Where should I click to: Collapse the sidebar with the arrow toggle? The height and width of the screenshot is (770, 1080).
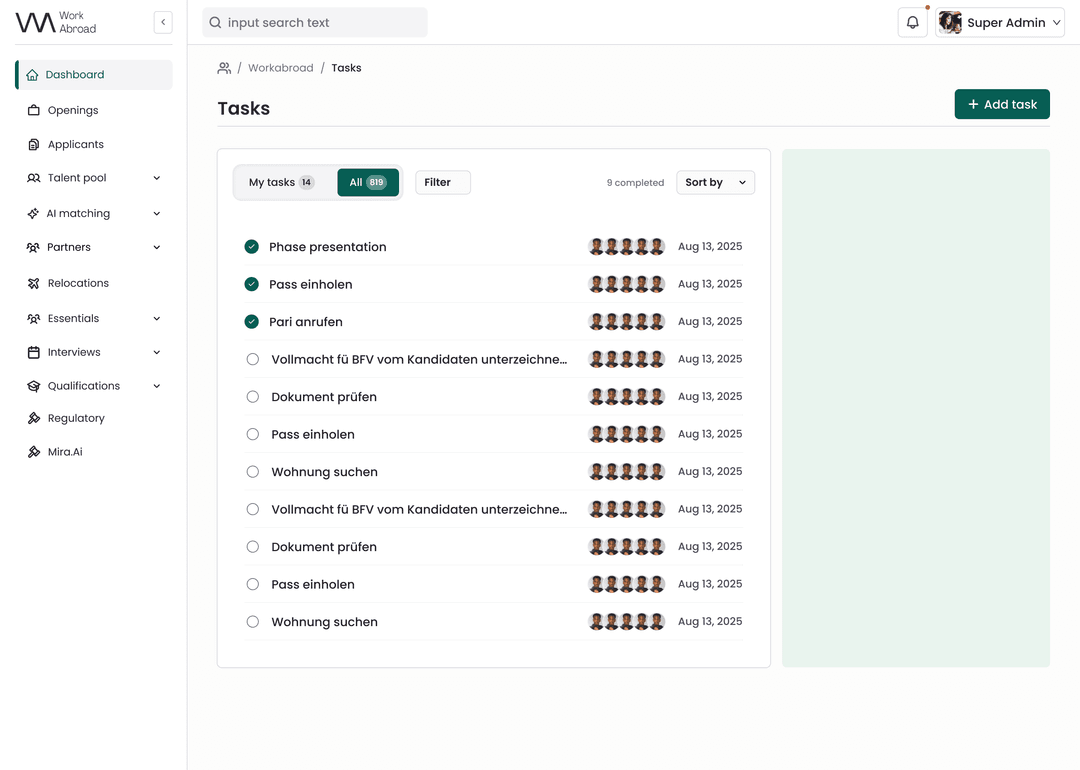coord(163,22)
